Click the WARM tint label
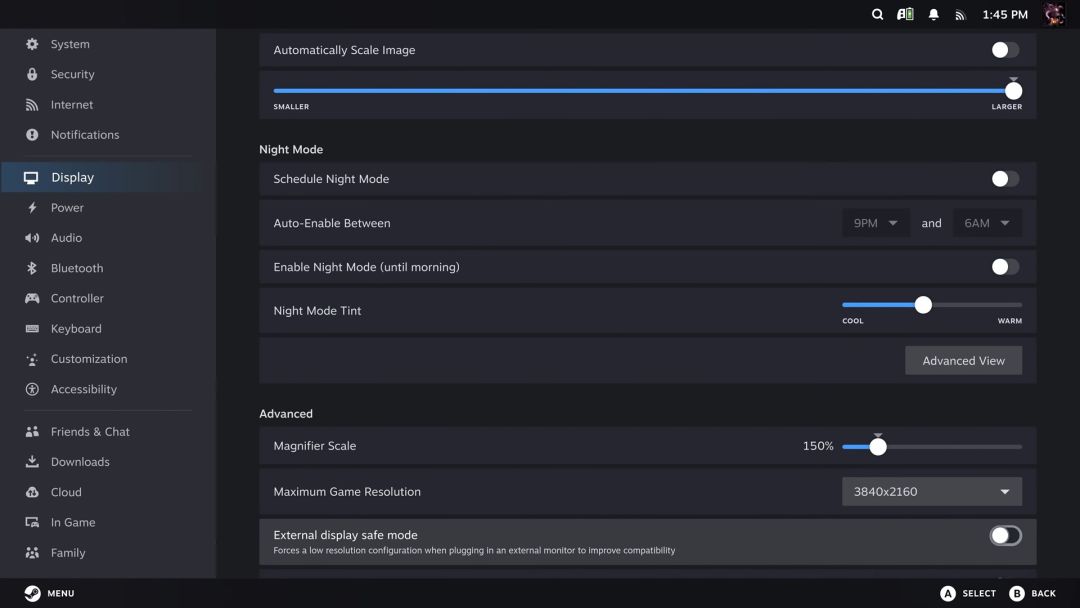Screen dimensions: 1080x608 tap(1010, 321)
